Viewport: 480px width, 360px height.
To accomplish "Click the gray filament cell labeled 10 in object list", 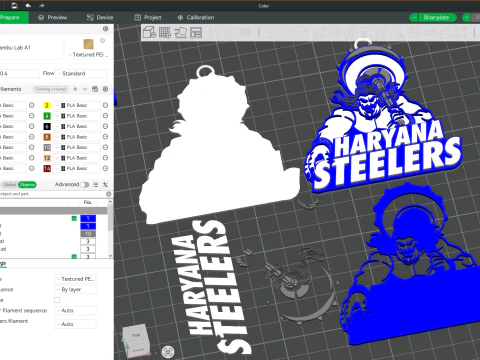I will click(x=88, y=234).
